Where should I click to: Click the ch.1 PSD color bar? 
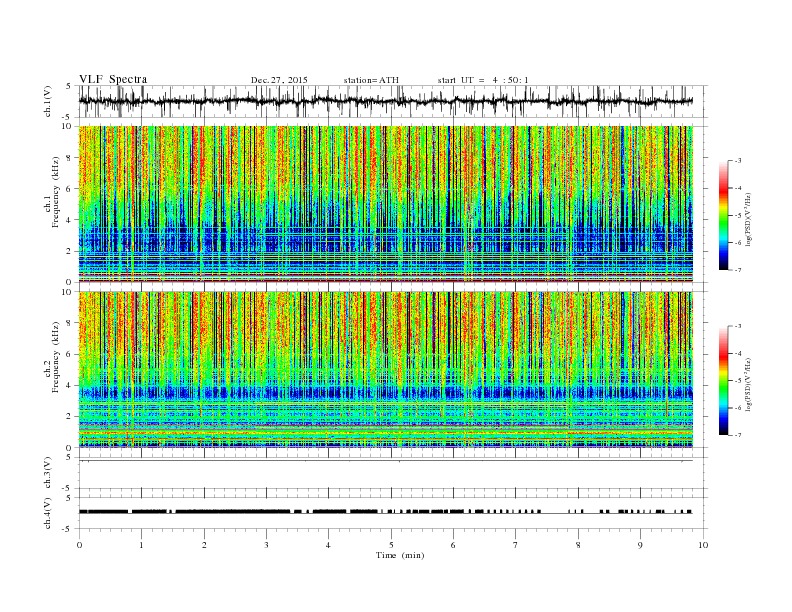pos(723,215)
